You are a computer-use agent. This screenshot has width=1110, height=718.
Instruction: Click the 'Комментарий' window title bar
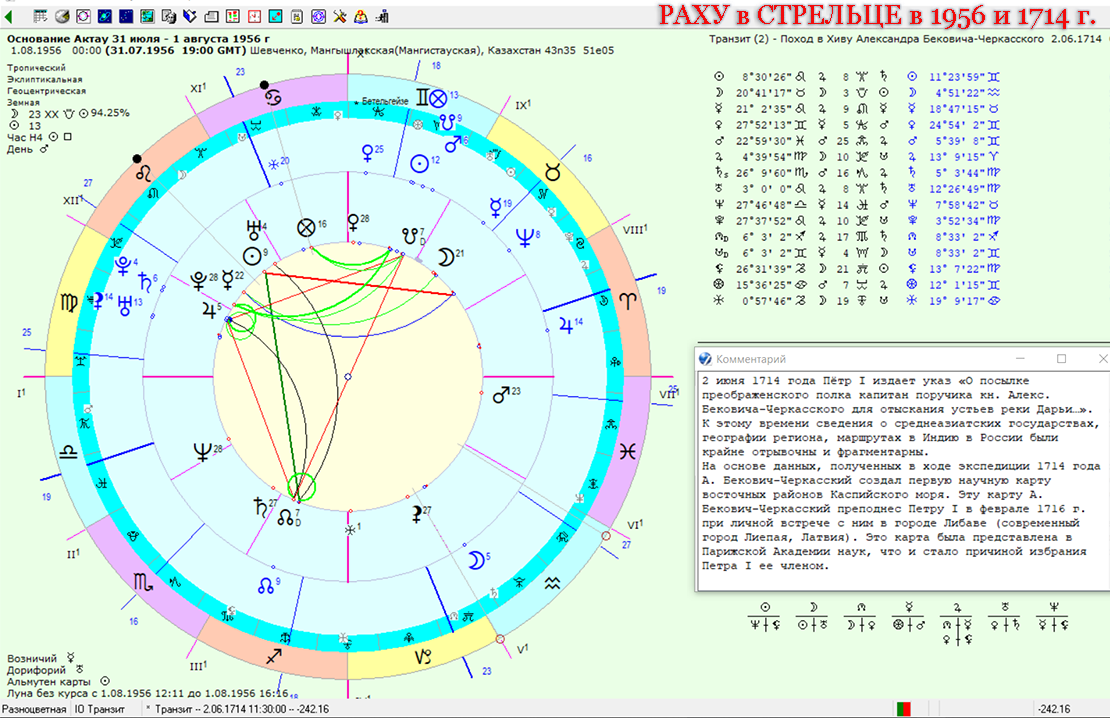850,359
